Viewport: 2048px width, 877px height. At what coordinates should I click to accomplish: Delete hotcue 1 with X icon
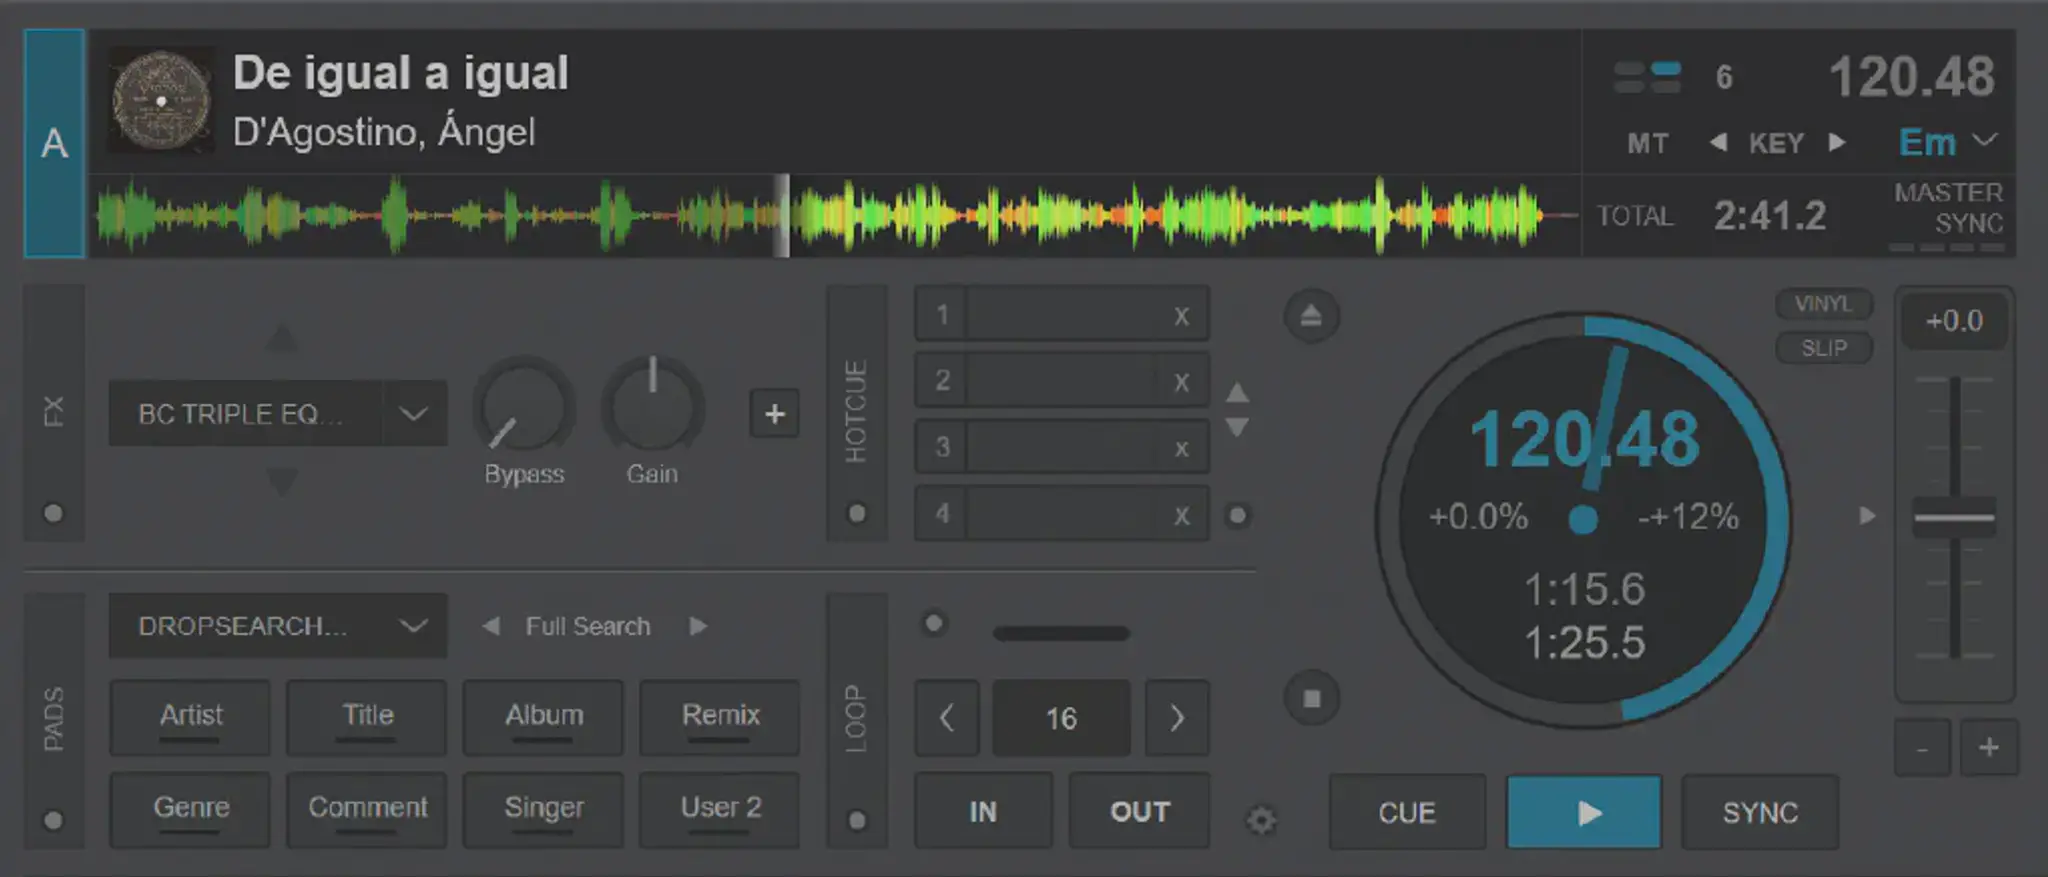click(1181, 316)
